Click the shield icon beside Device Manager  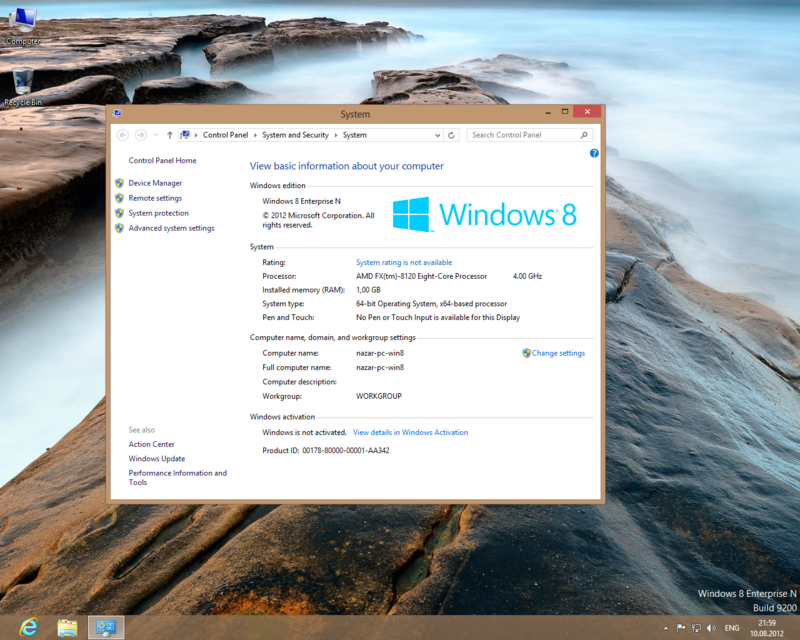119,183
